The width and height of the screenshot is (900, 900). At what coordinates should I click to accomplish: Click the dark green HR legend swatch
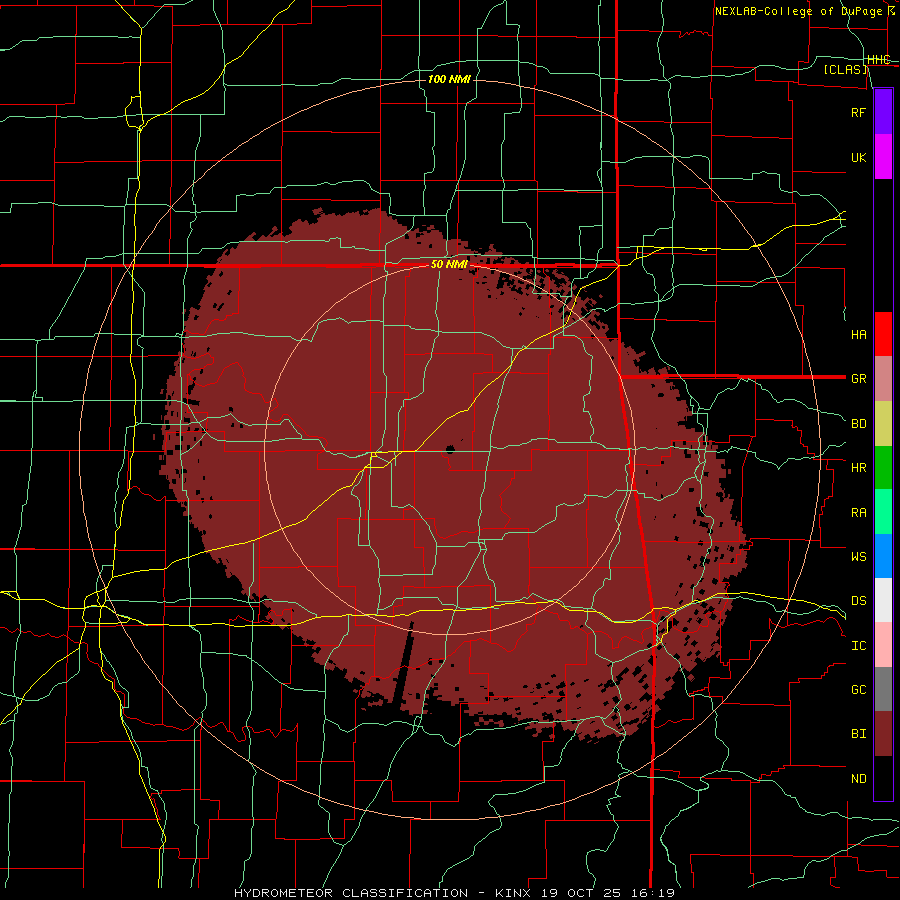point(883,468)
